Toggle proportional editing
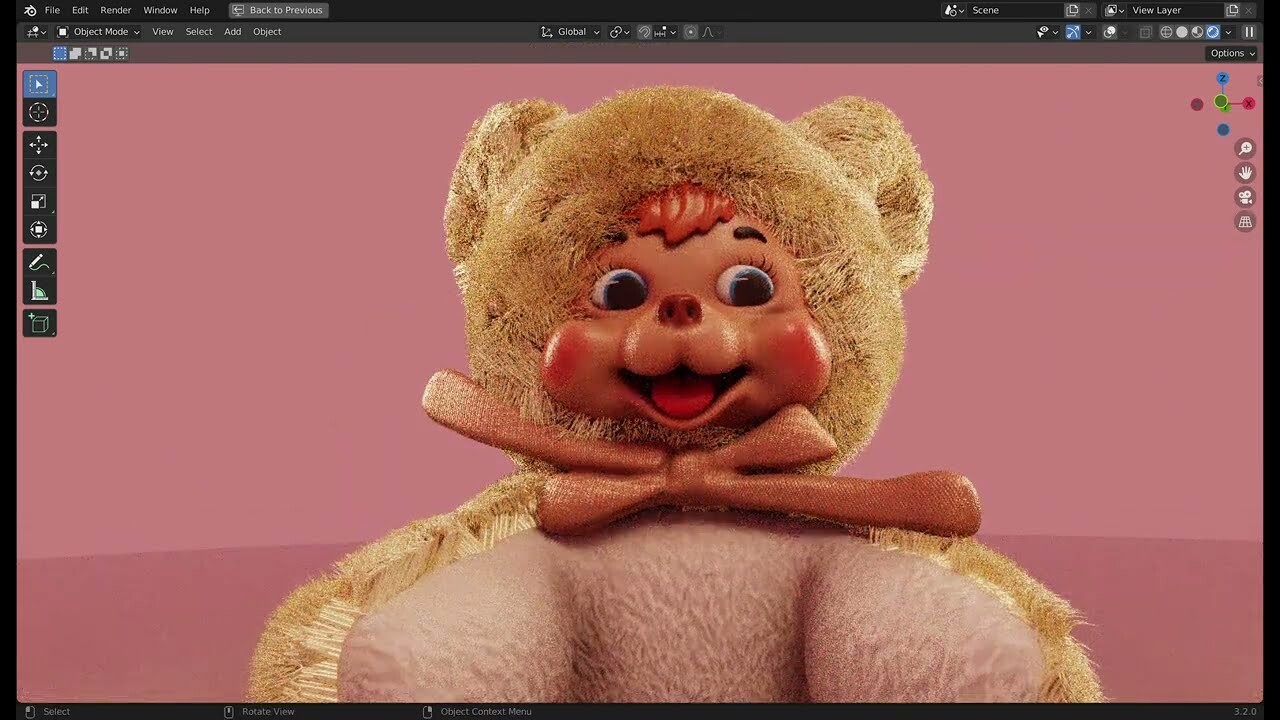Screen dimensions: 1280x720 click(690, 31)
